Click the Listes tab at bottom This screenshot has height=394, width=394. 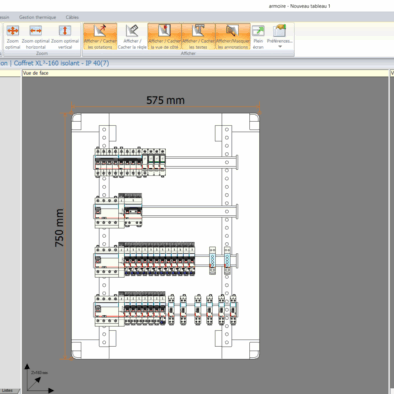click(x=8, y=390)
